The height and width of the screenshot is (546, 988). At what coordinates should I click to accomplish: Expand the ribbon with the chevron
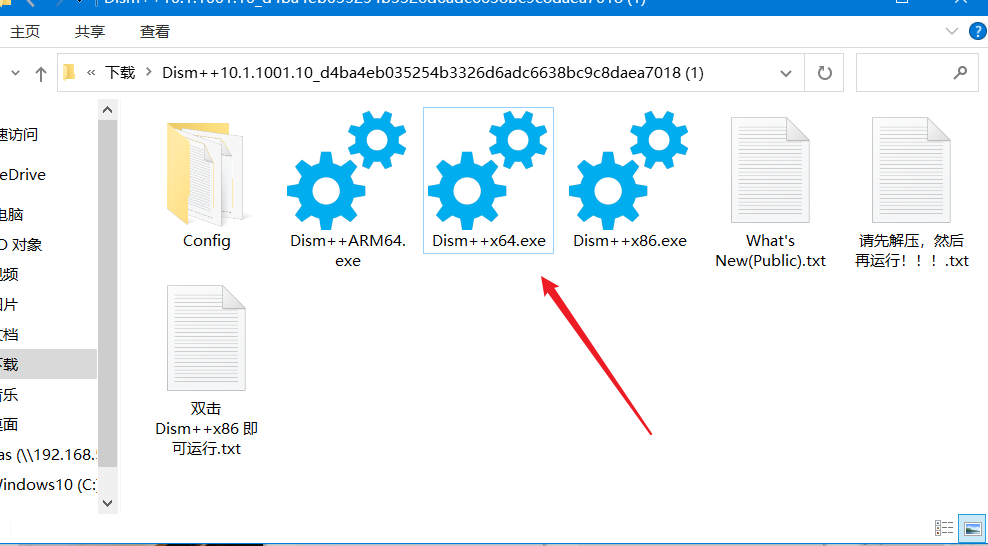click(951, 31)
